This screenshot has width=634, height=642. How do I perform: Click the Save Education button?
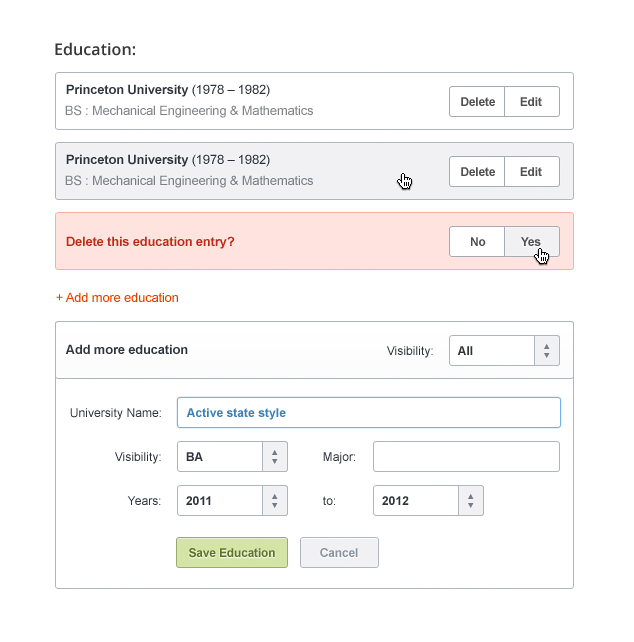point(232,553)
